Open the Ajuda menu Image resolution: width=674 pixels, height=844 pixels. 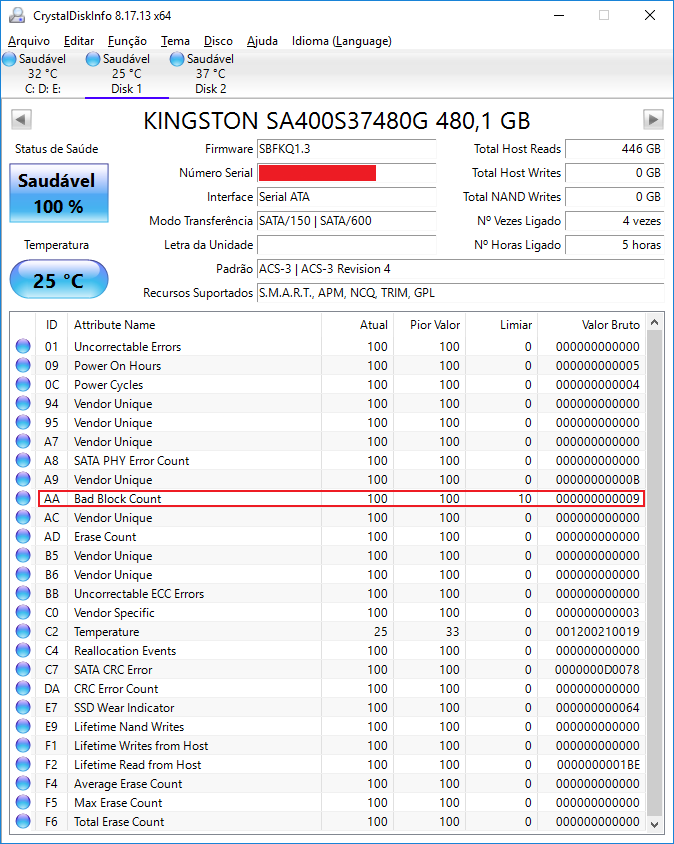click(x=262, y=41)
